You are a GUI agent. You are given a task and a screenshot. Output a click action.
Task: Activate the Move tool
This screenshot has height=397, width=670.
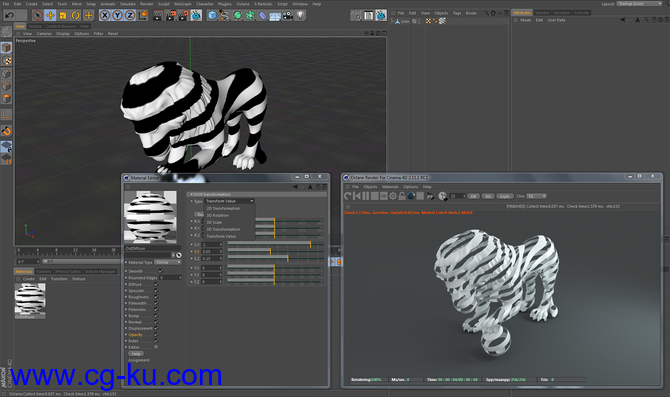[x=50, y=15]
